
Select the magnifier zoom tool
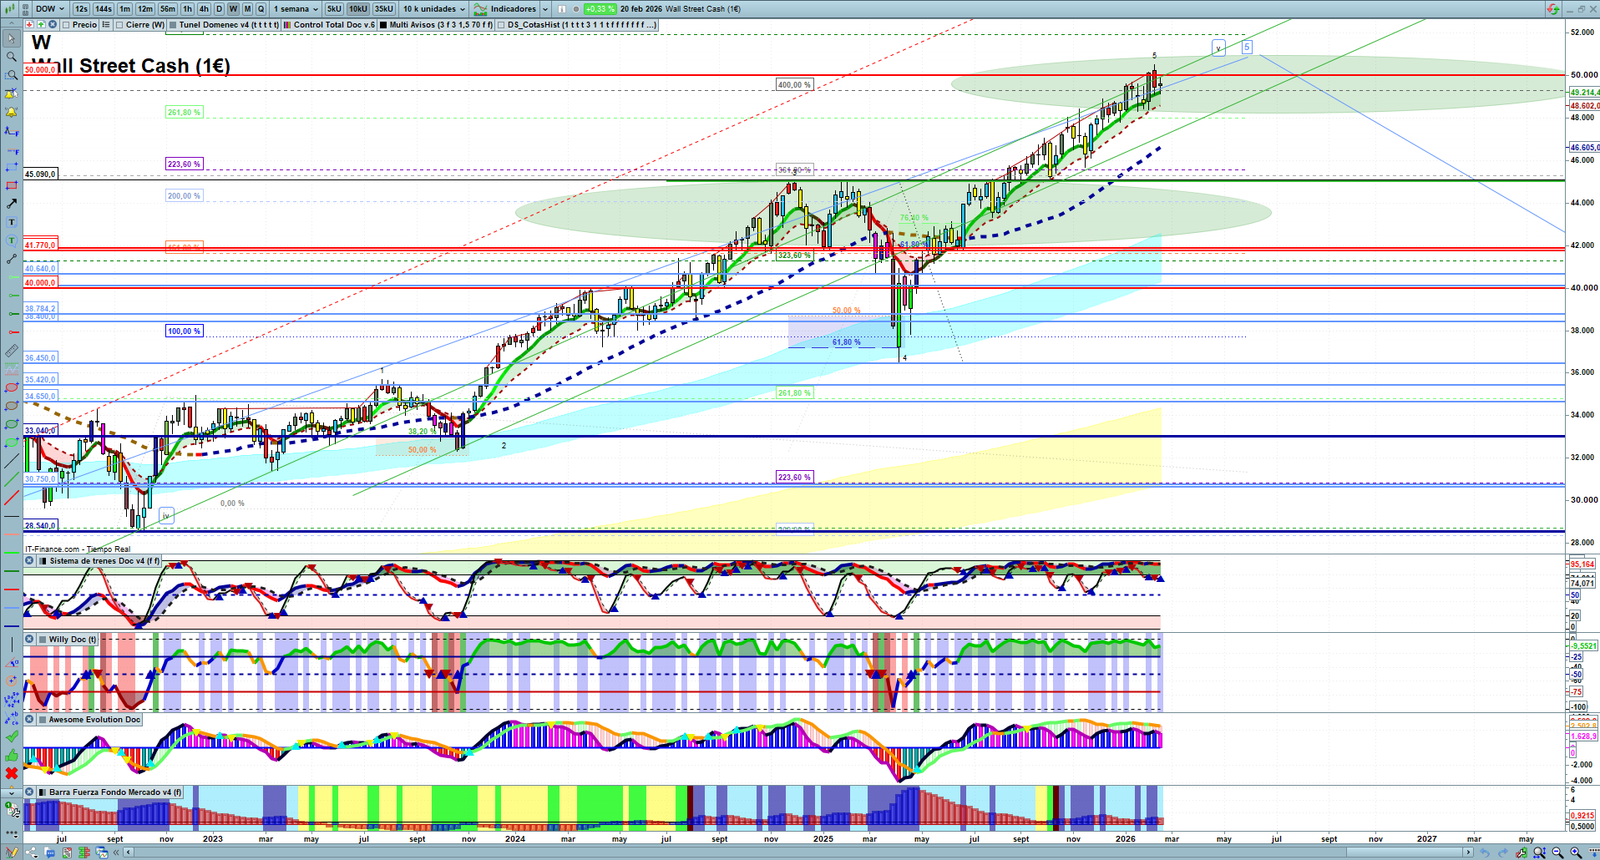point(11,57)
